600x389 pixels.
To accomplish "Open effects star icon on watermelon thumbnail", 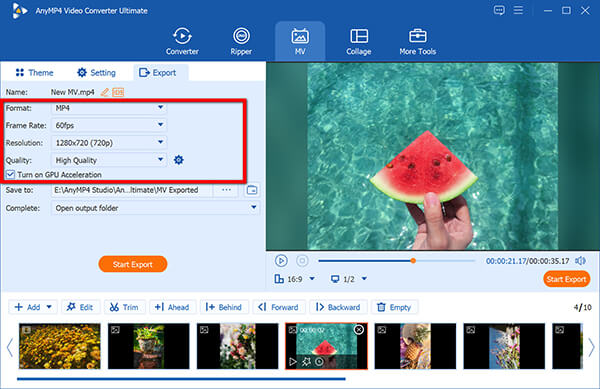I will click(x=306, y=361).
